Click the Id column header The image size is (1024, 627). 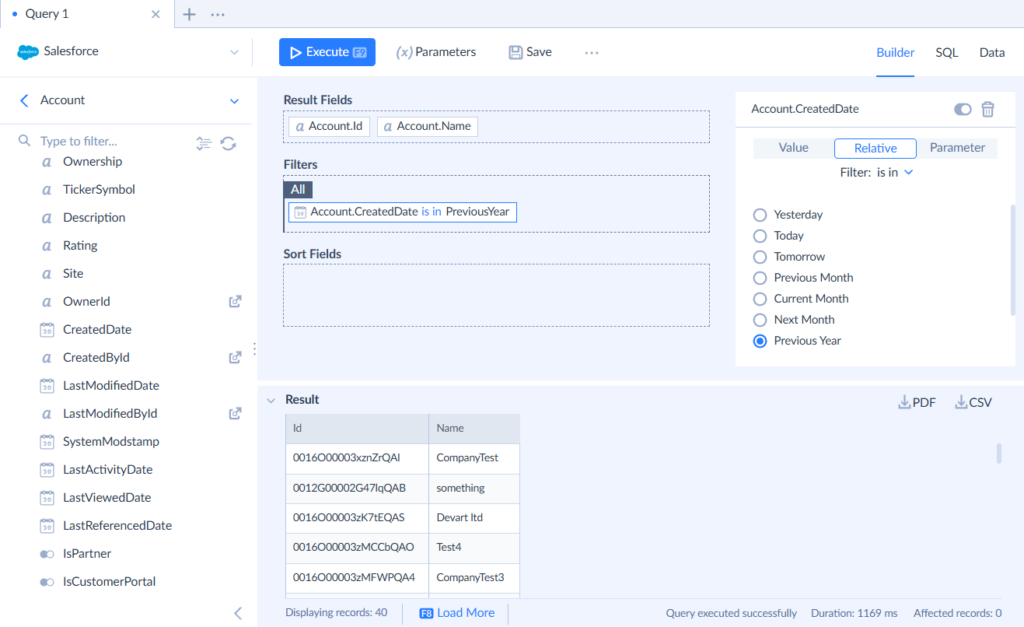pyautogui.click(x=357, y=428)
